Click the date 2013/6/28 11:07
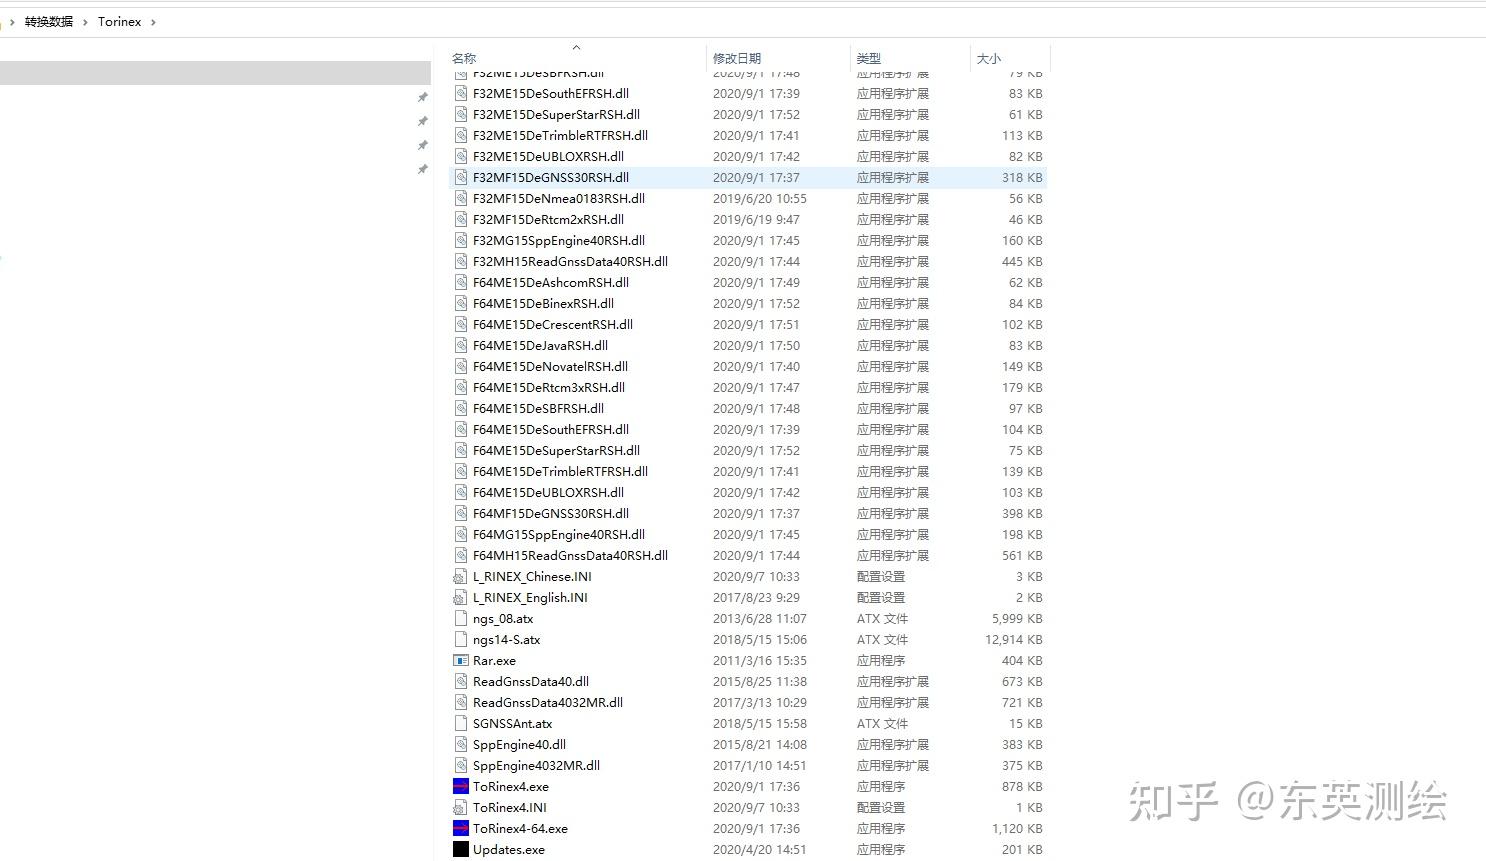 click(x=759, y=618)
